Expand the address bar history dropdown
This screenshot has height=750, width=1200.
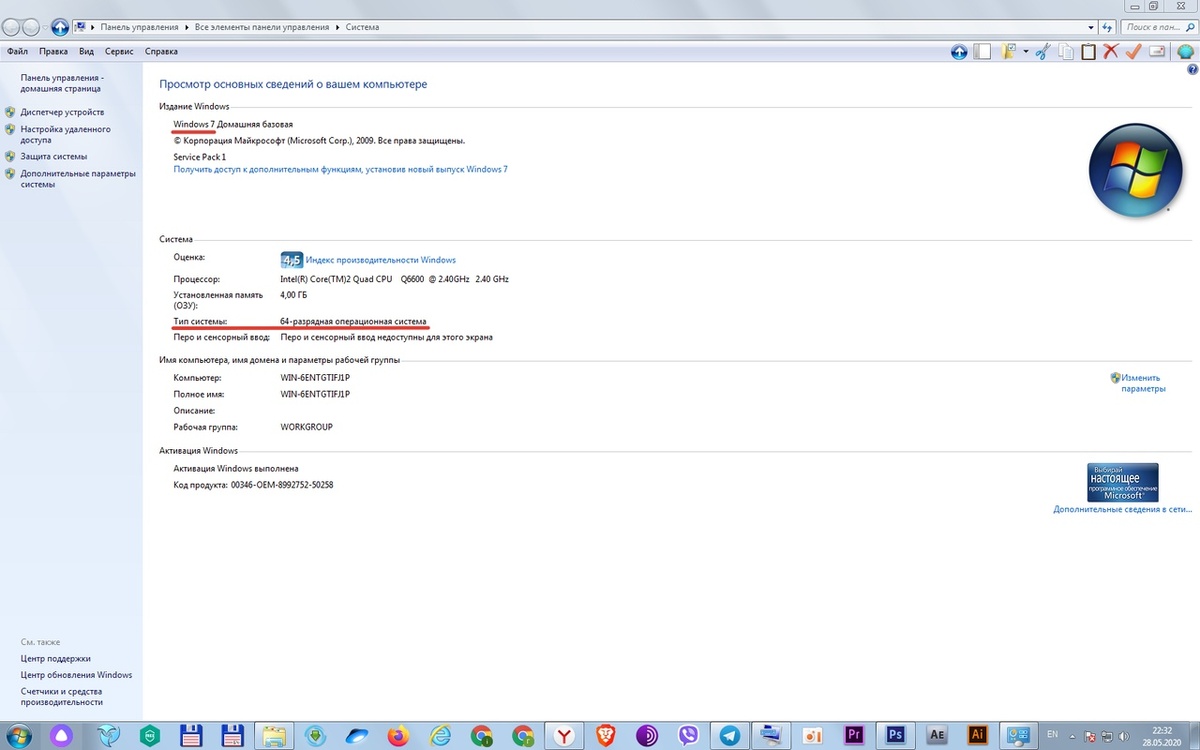[x=1091, y=27]
